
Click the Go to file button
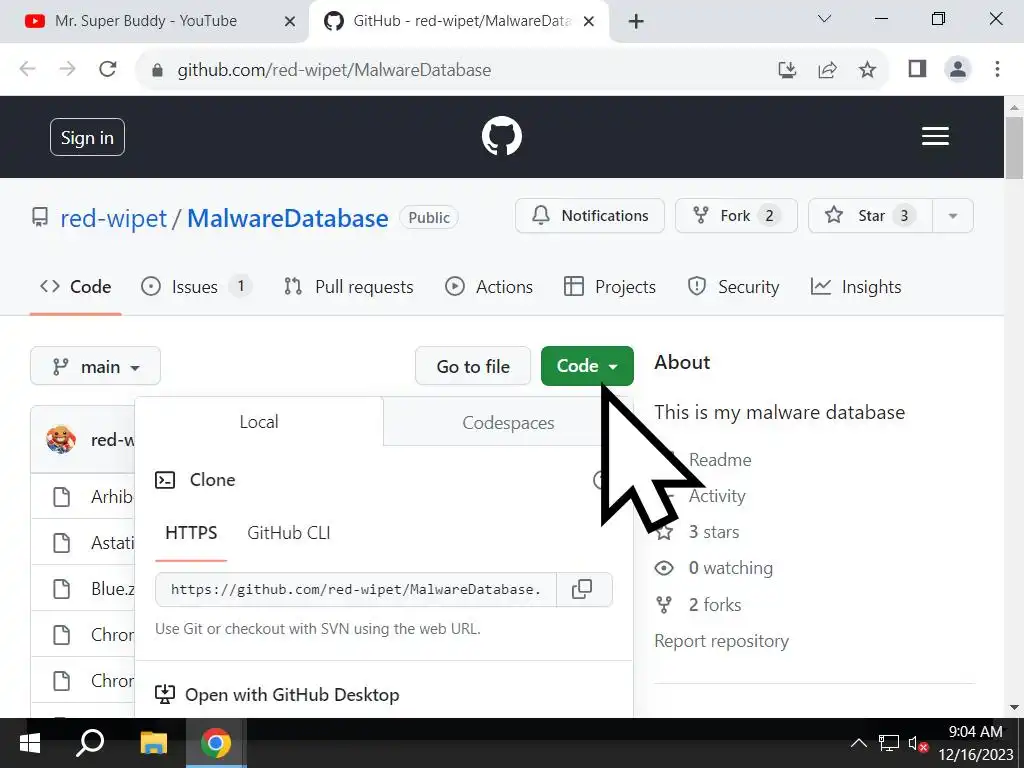pos(473,366)
